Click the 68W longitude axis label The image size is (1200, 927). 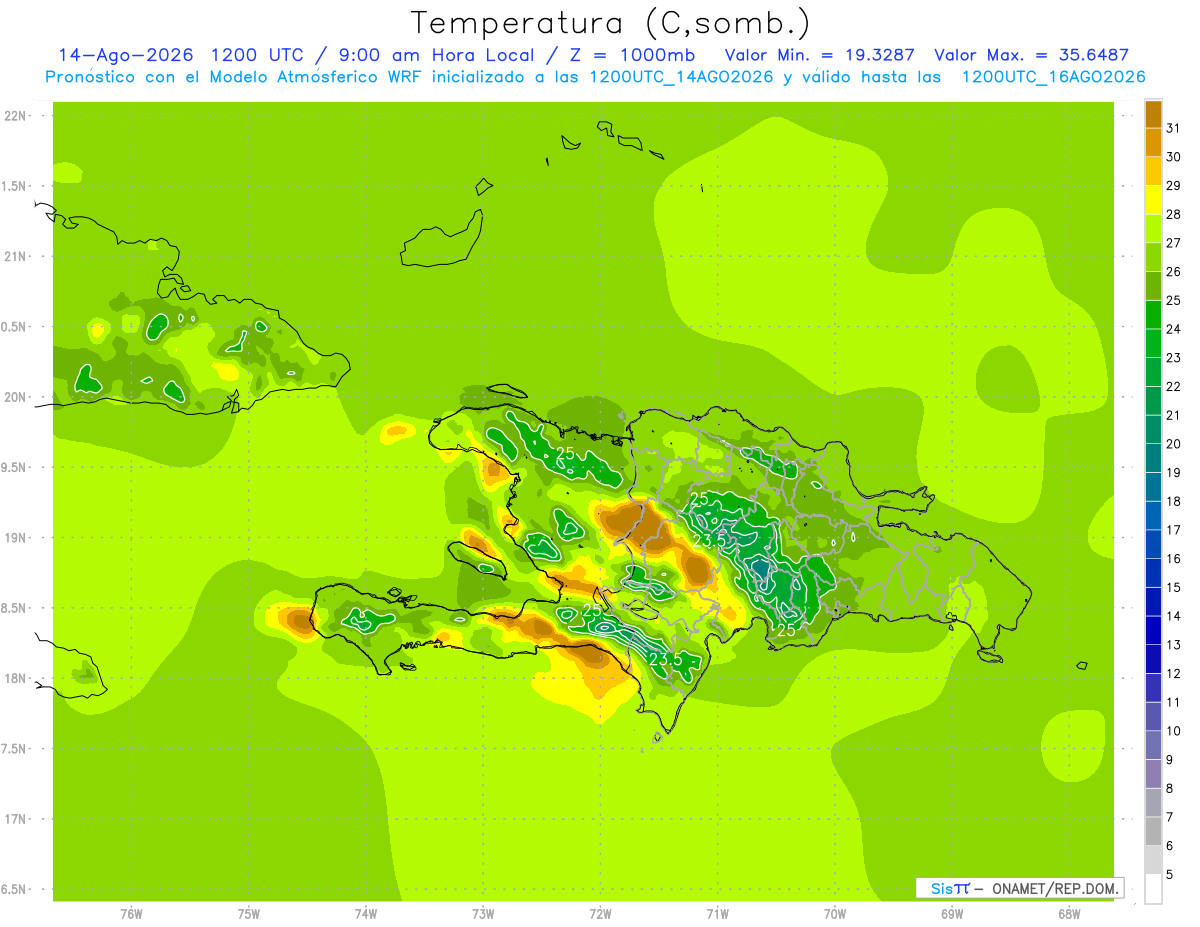coord(1069,914)
